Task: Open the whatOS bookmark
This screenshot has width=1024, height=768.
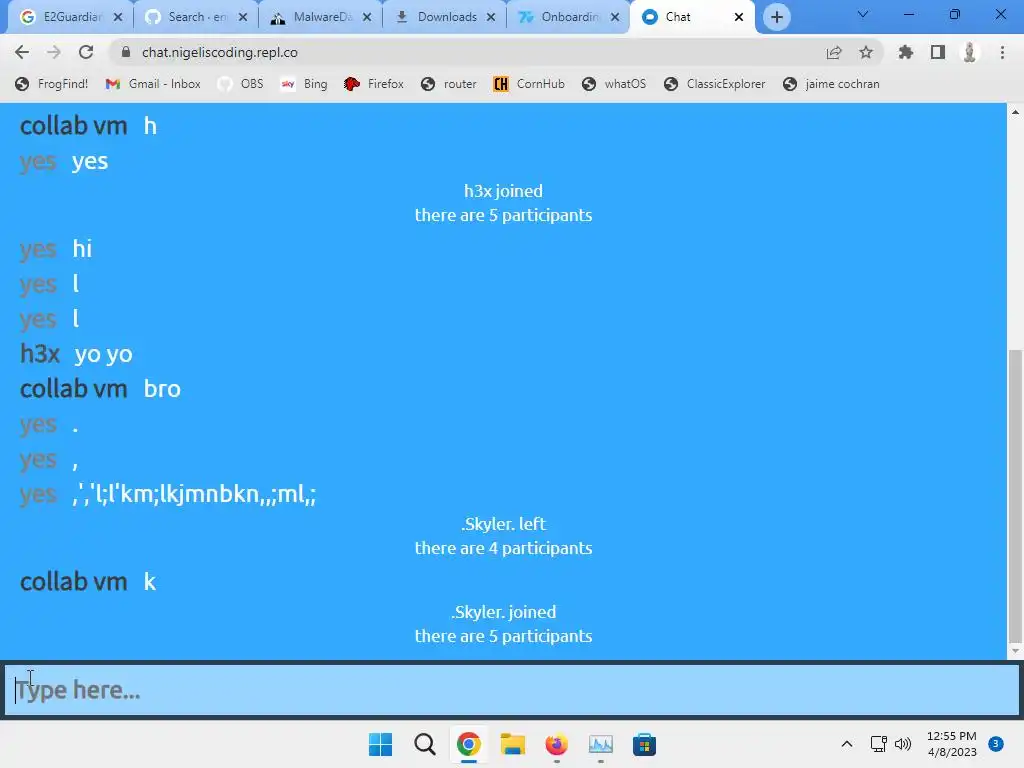Action: click(x=615, y=84)
